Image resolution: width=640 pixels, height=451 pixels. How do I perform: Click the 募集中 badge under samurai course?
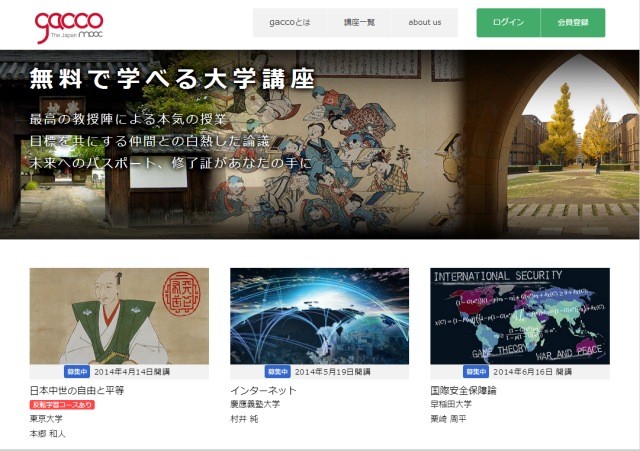click(77, 372)
